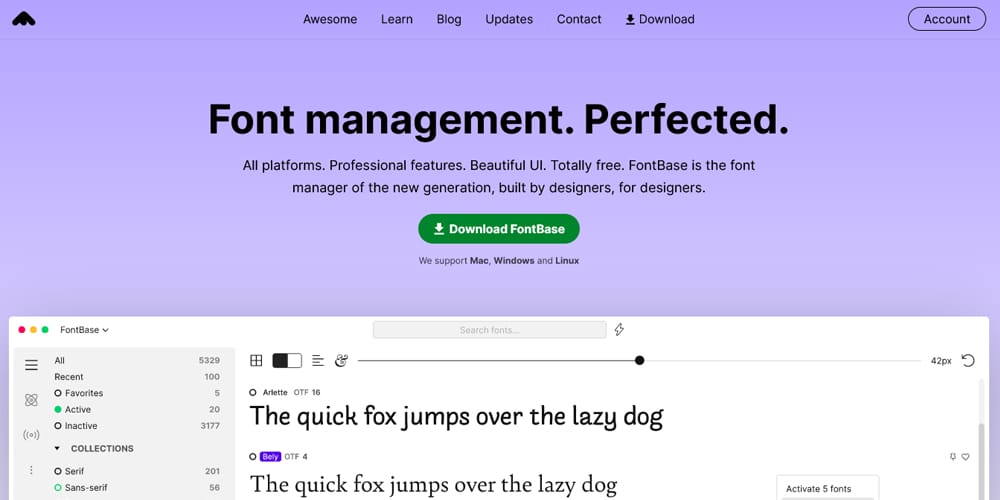
Task: Click the font size slider handle
Action: pyautogui.click(x=639, y=360)
